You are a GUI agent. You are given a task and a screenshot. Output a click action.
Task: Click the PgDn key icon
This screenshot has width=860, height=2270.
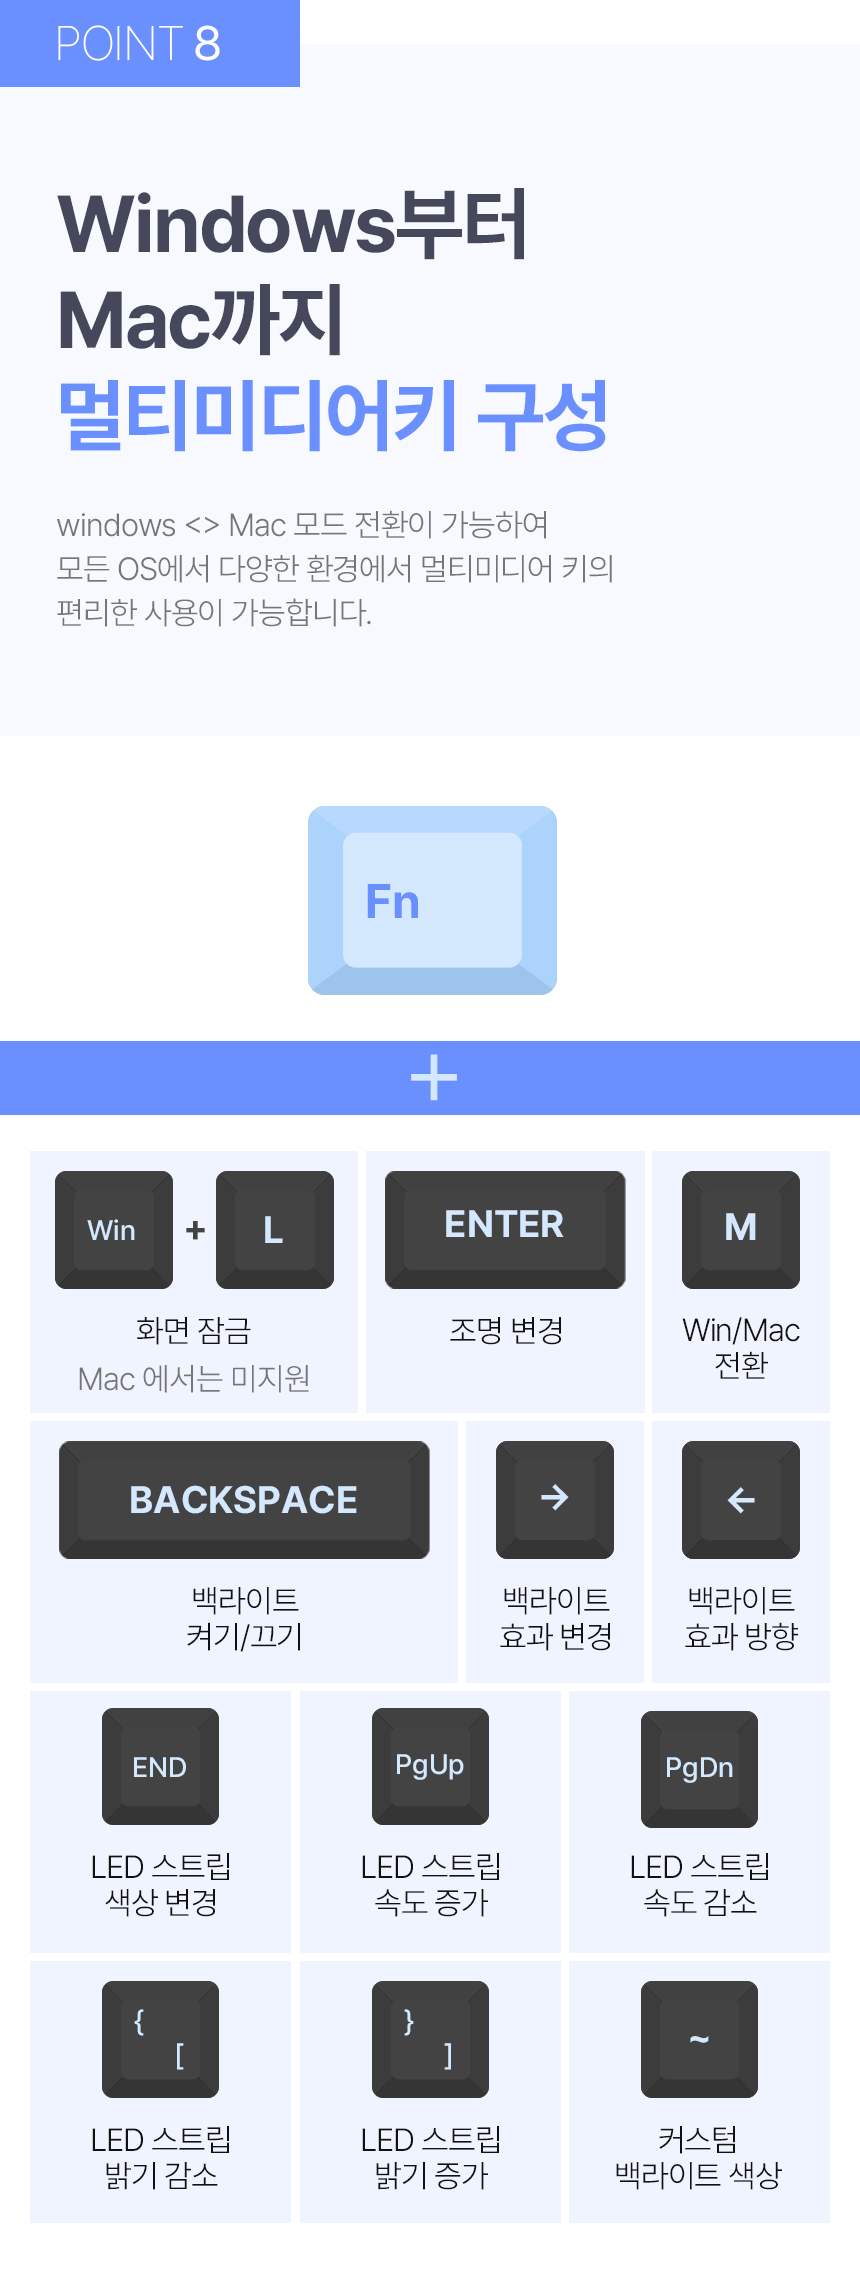[x=699, y=1768]
